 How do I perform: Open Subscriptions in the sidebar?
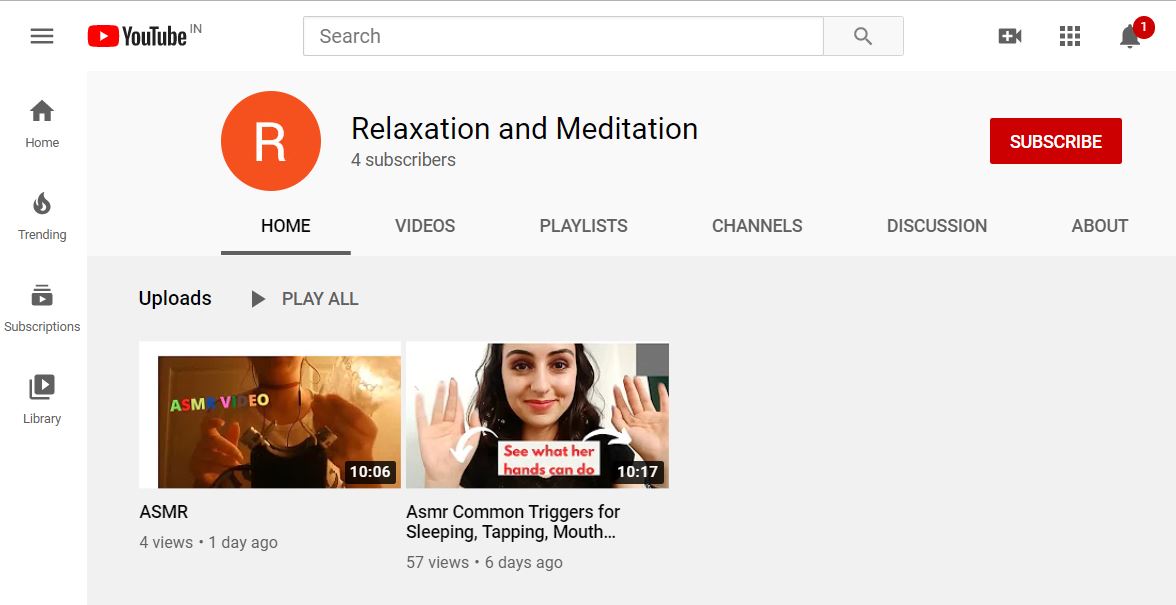42,308
